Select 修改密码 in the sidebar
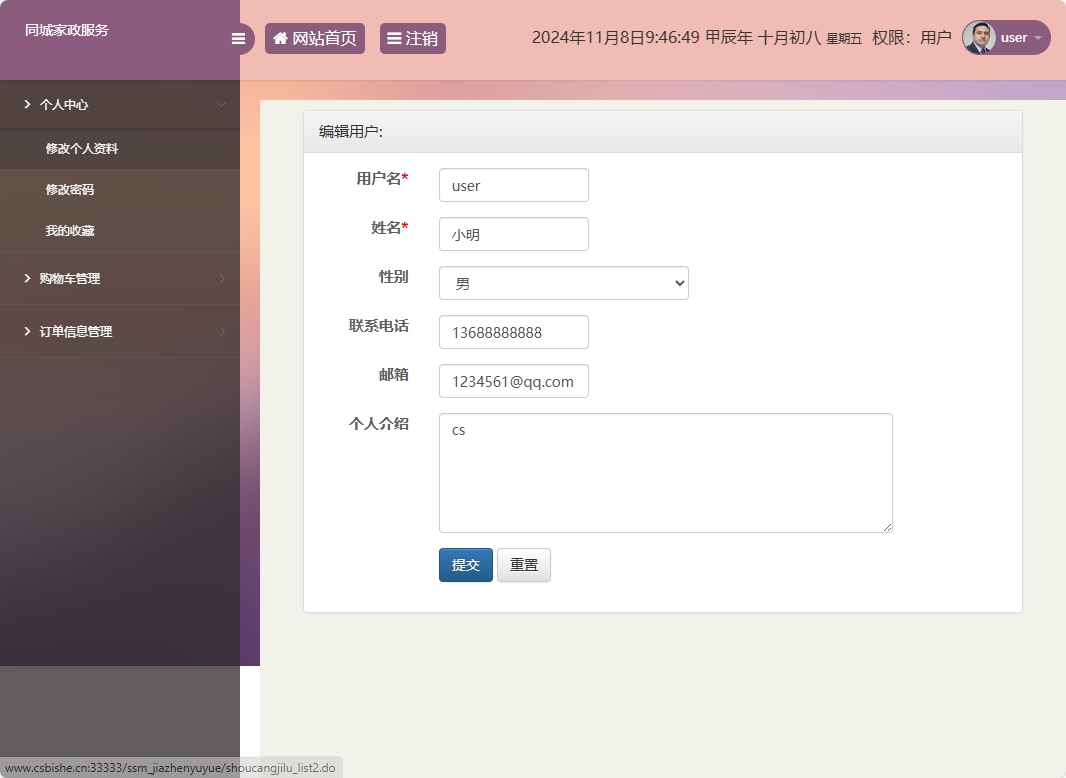 (x=70, y=189)
